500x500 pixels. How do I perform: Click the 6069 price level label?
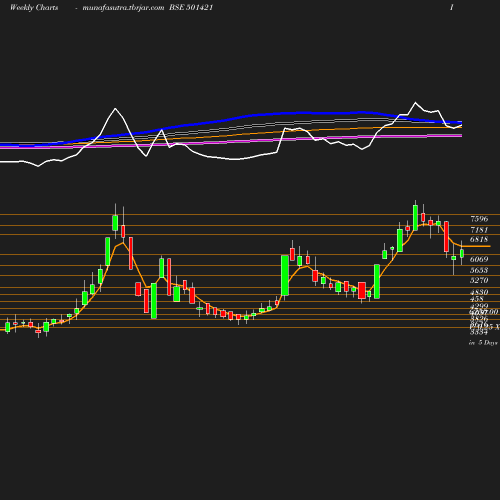[479, 259]
